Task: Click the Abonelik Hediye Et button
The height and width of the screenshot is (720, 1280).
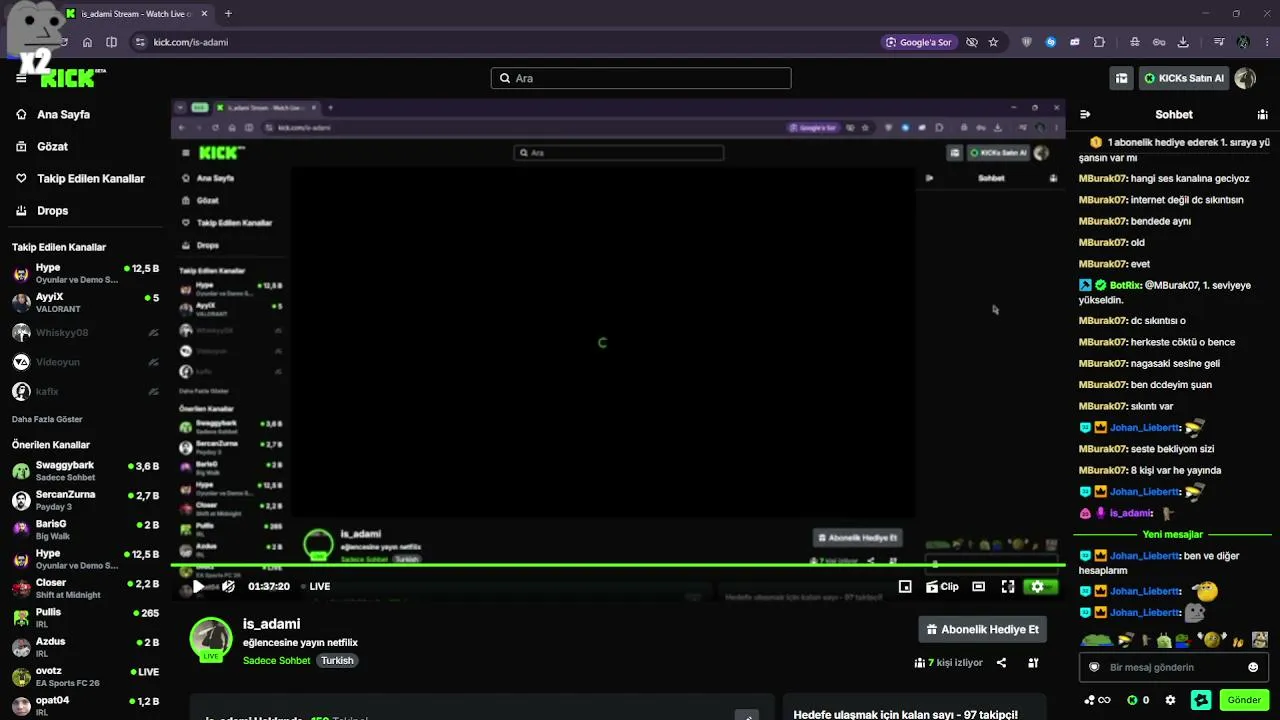Action: 982,629
